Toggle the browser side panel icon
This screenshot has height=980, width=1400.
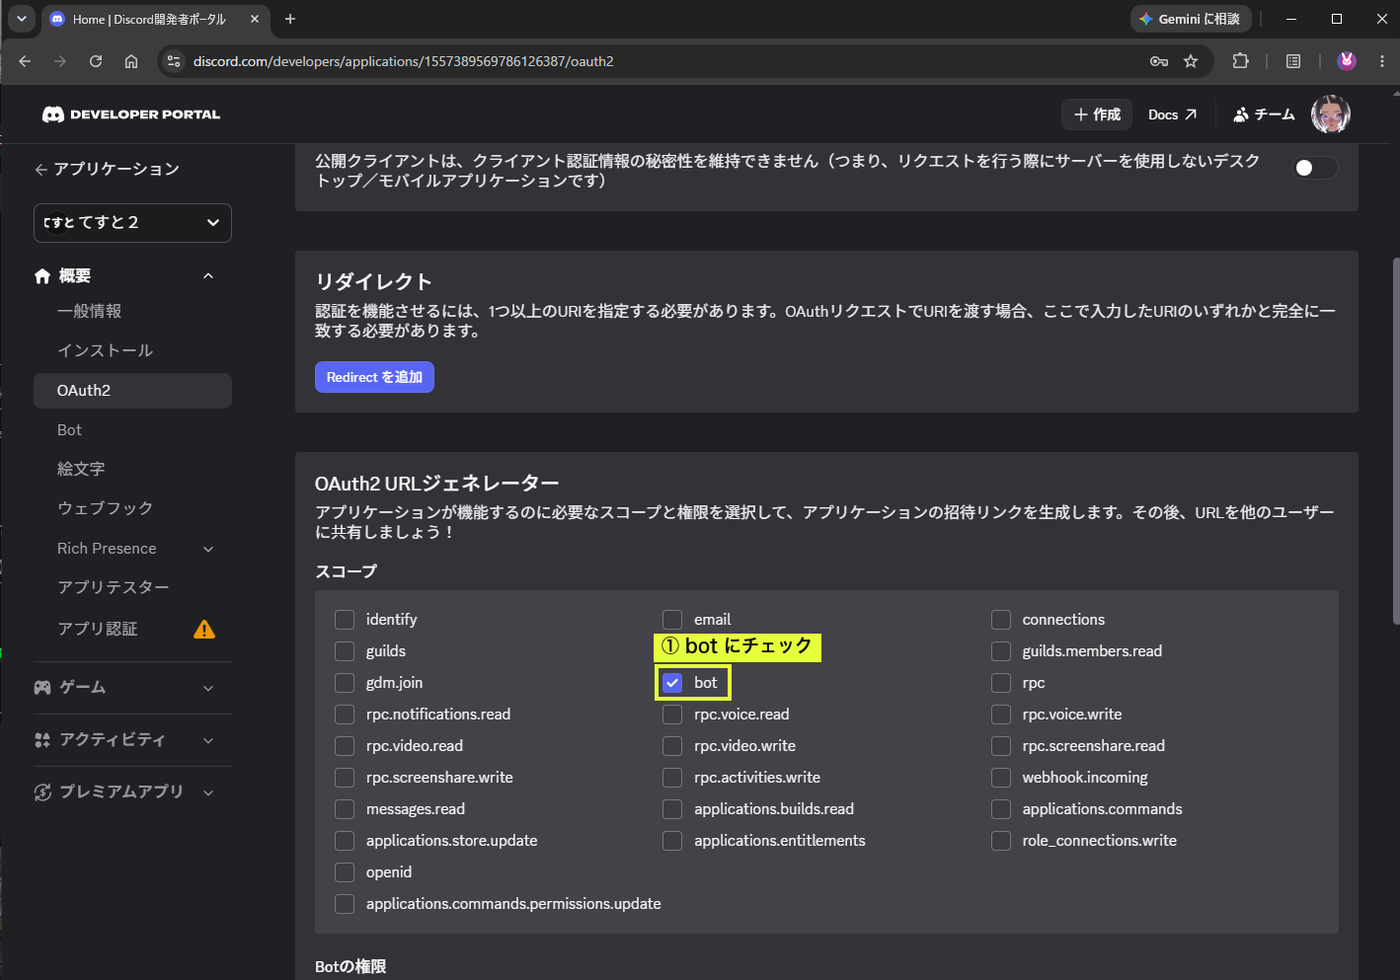click(x=1293, y=61)
